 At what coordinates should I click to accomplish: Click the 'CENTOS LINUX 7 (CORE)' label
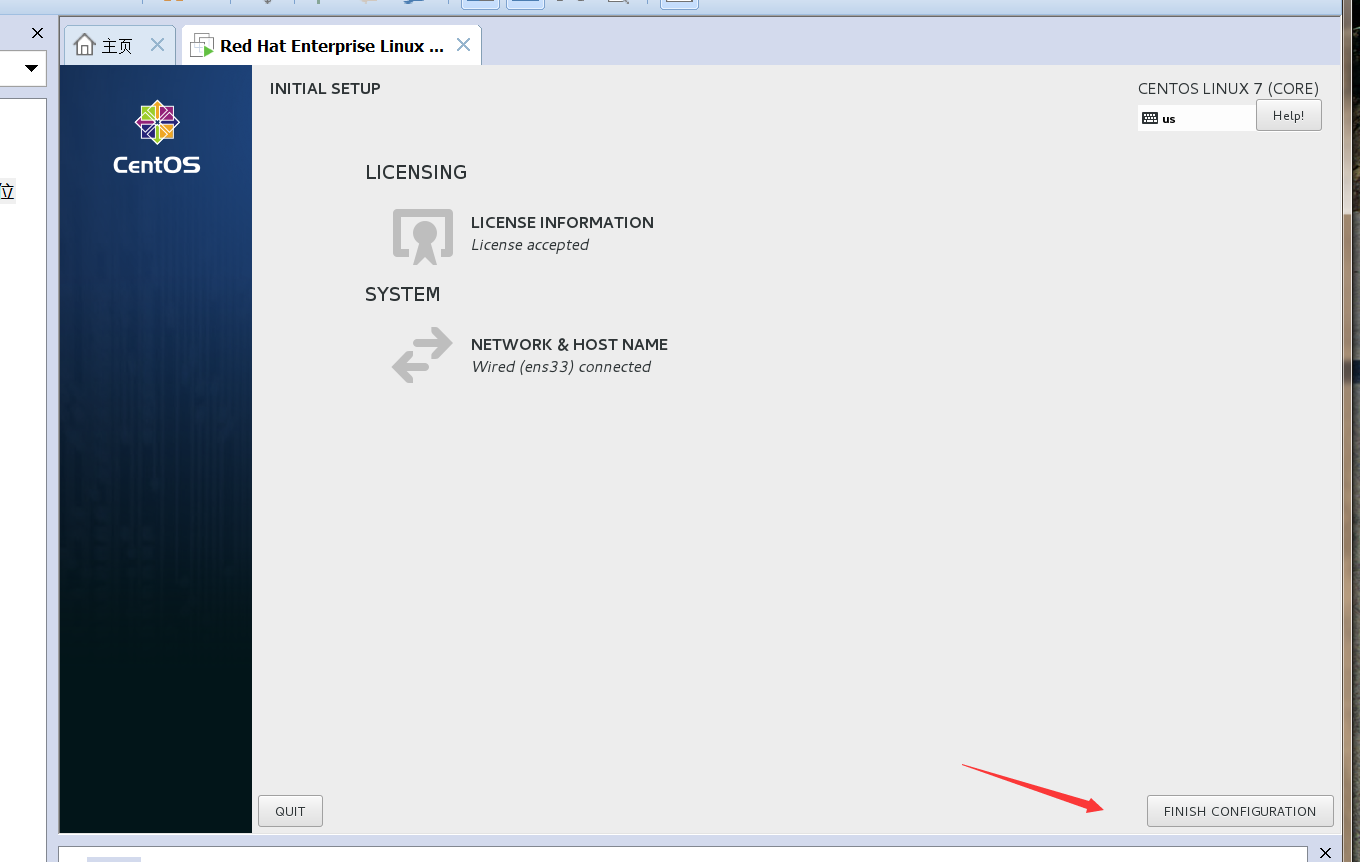(1228, 88)
